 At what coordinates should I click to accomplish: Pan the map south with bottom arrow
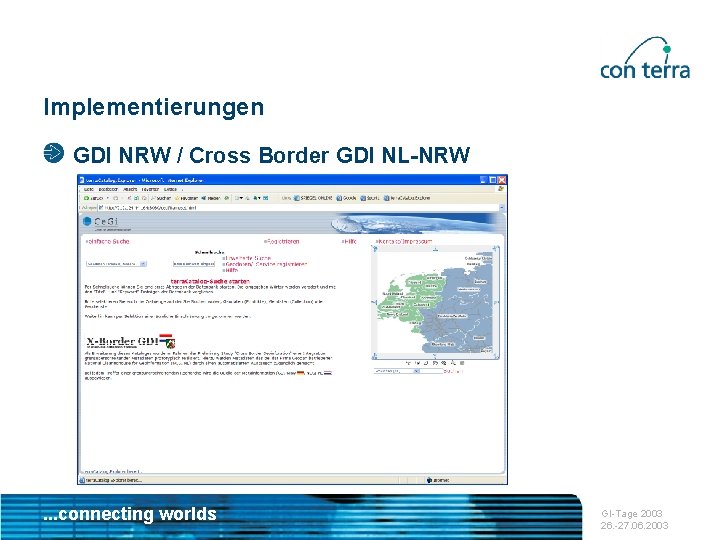(435, 355)
